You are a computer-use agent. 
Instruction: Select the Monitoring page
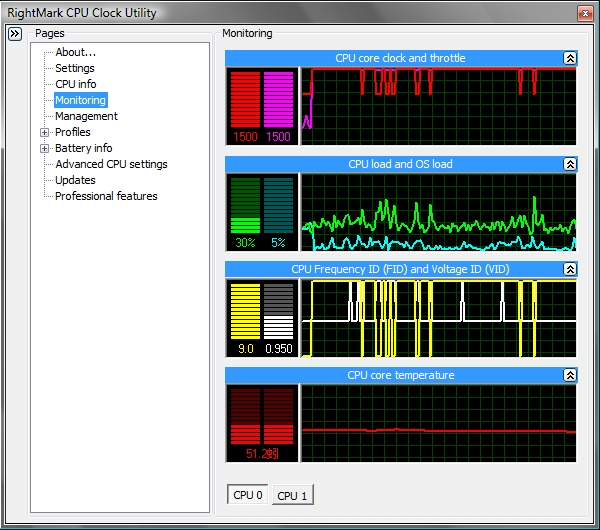tap(80, 100)
